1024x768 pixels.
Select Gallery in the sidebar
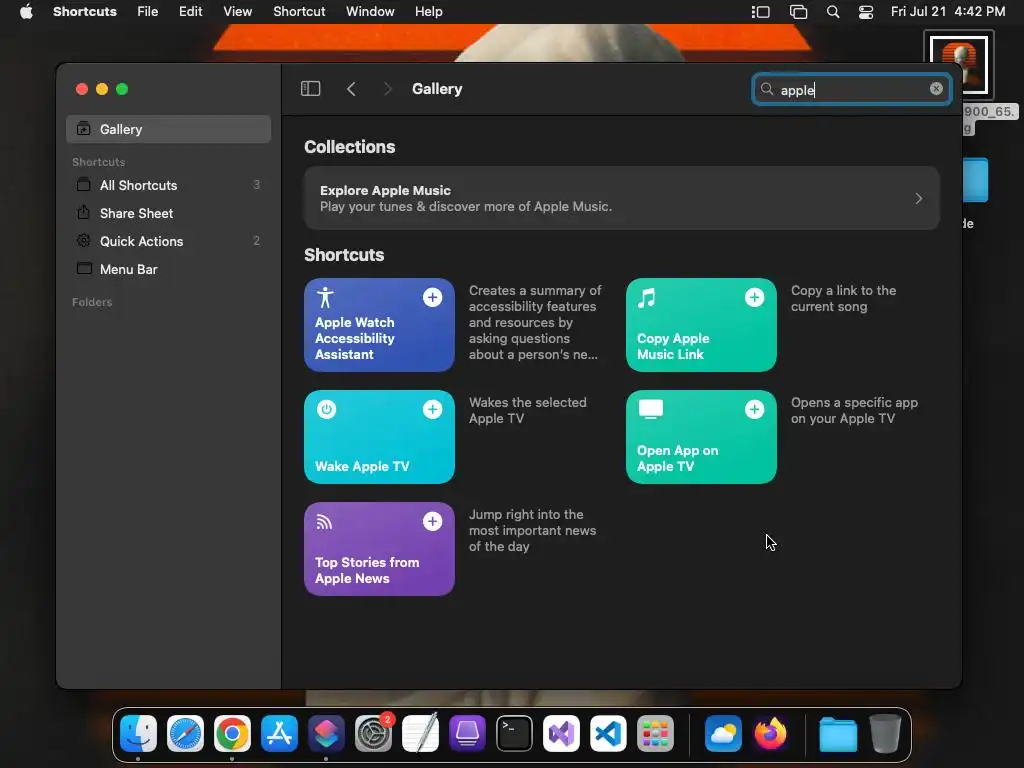168,129
